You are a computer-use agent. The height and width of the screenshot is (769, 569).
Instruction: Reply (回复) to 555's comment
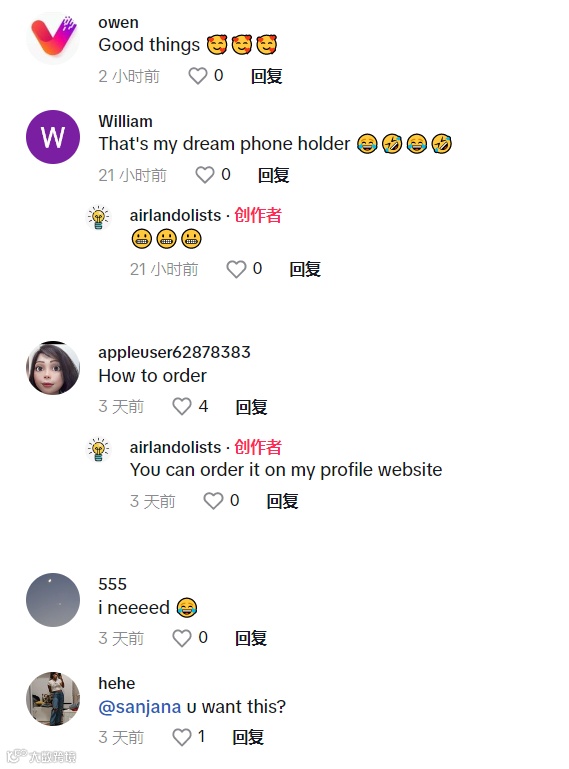[x=251, y=638]
